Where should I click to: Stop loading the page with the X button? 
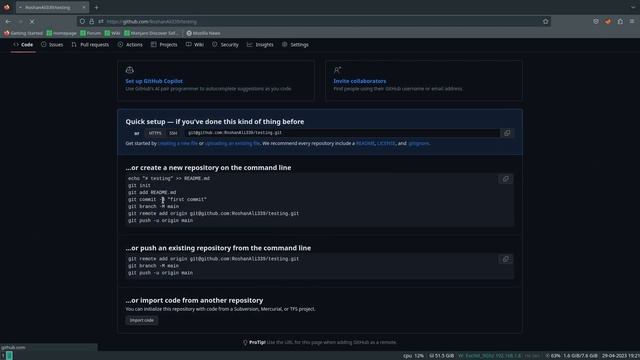(x=32, y=21)
